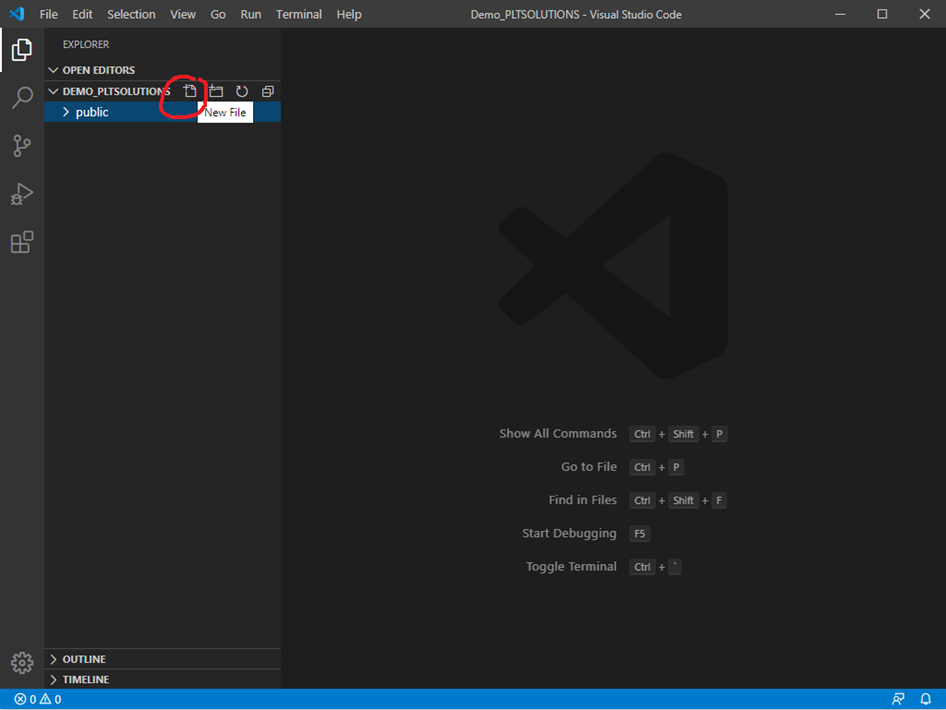
Task: Collapse the OPEN EDITORS section
Action: click(x=162, y=70)
